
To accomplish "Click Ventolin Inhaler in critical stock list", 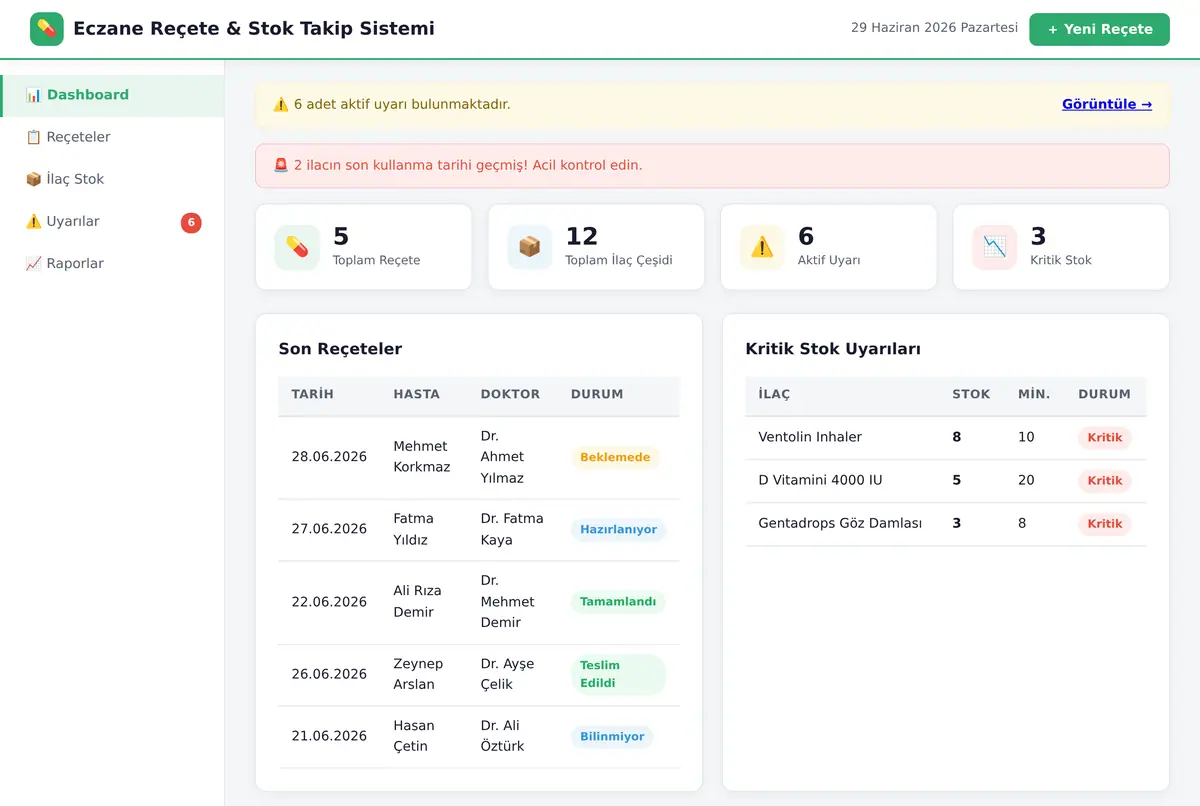I will tap(810, 437).
